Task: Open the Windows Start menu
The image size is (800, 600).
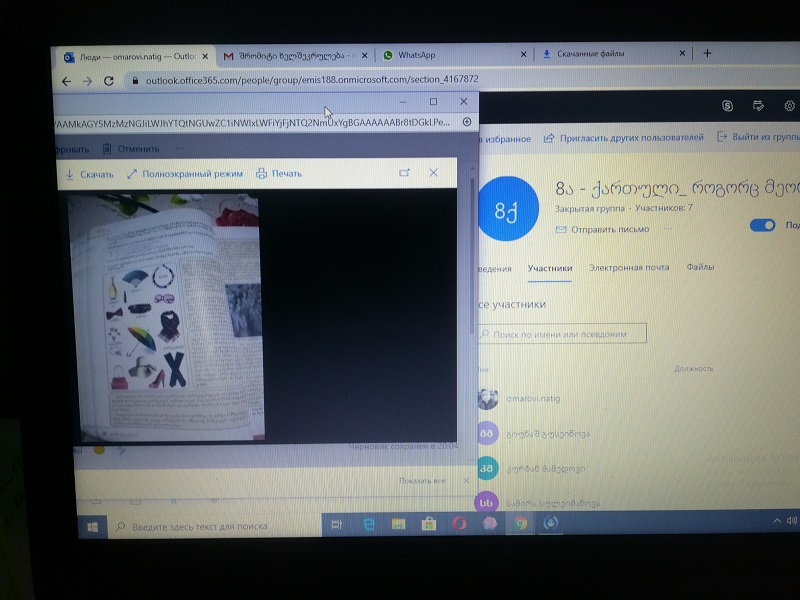Action: (x=92, y=527)
